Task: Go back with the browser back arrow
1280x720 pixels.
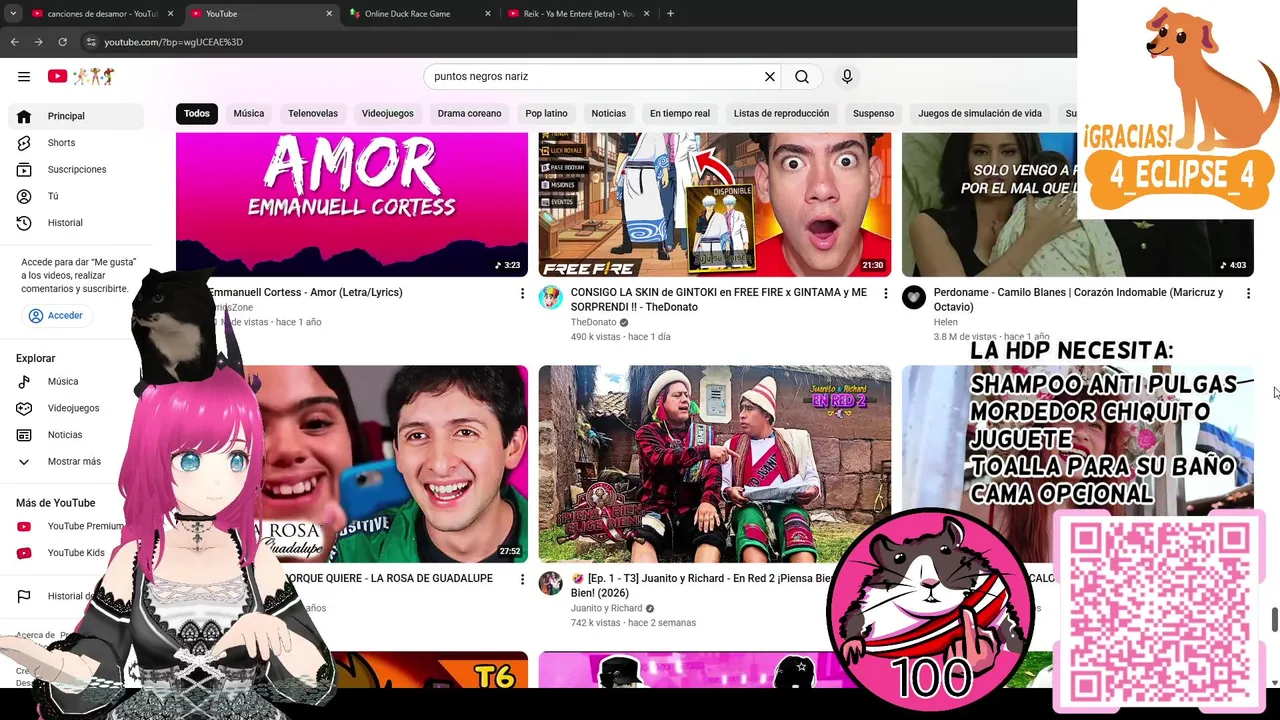Action: point(14,42)
